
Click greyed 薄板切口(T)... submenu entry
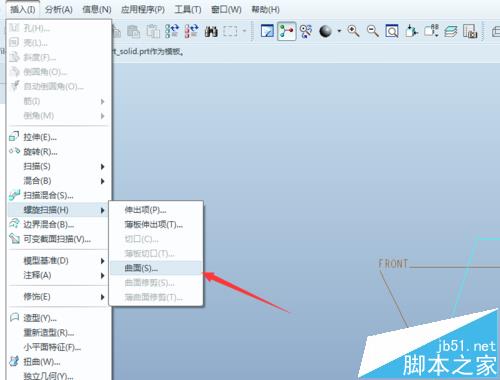[x=156, y=254]
